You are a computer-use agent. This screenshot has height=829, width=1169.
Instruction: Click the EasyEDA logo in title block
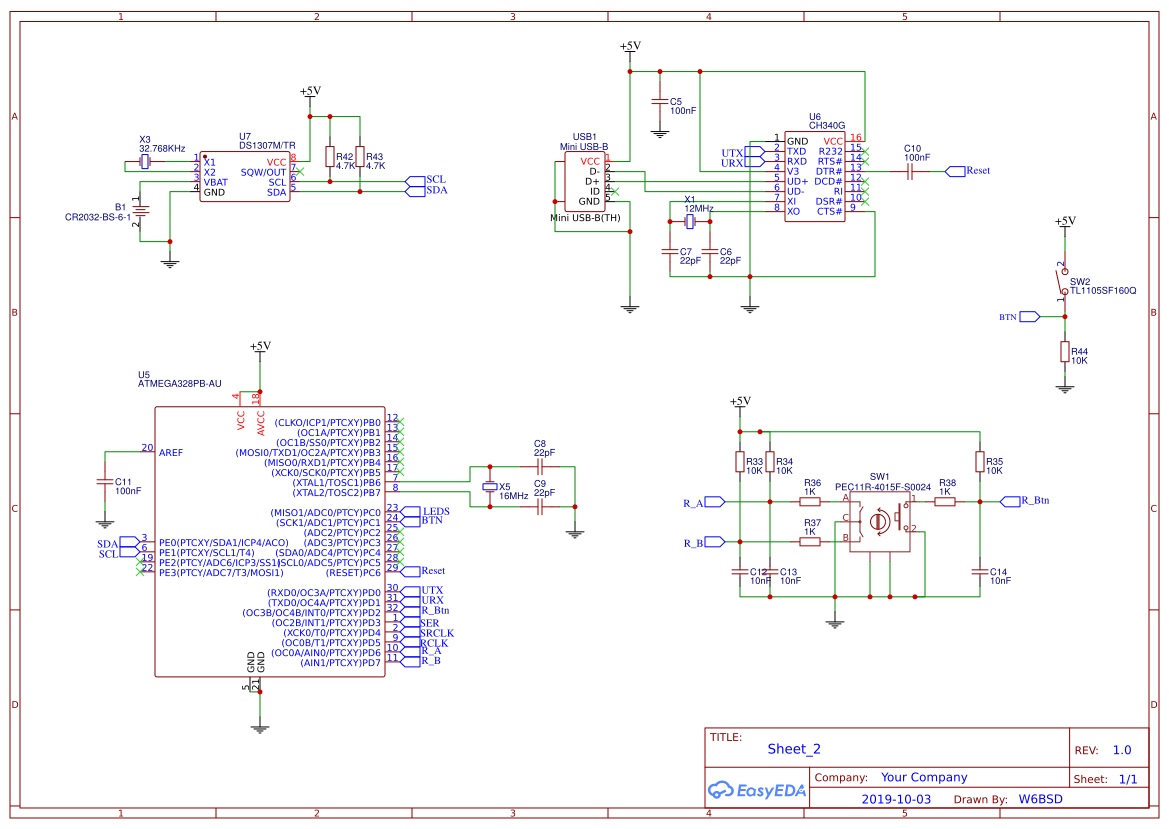[x=757, y=789]
